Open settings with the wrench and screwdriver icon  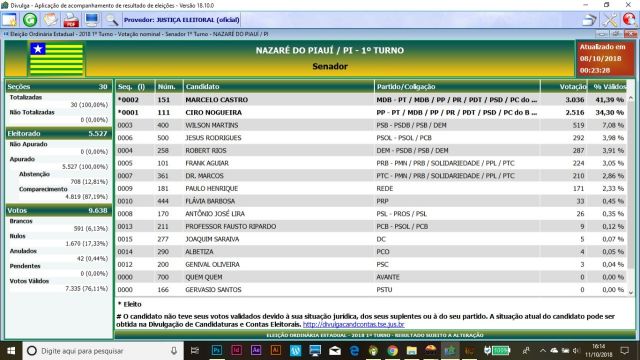click(x=610, y=20)
